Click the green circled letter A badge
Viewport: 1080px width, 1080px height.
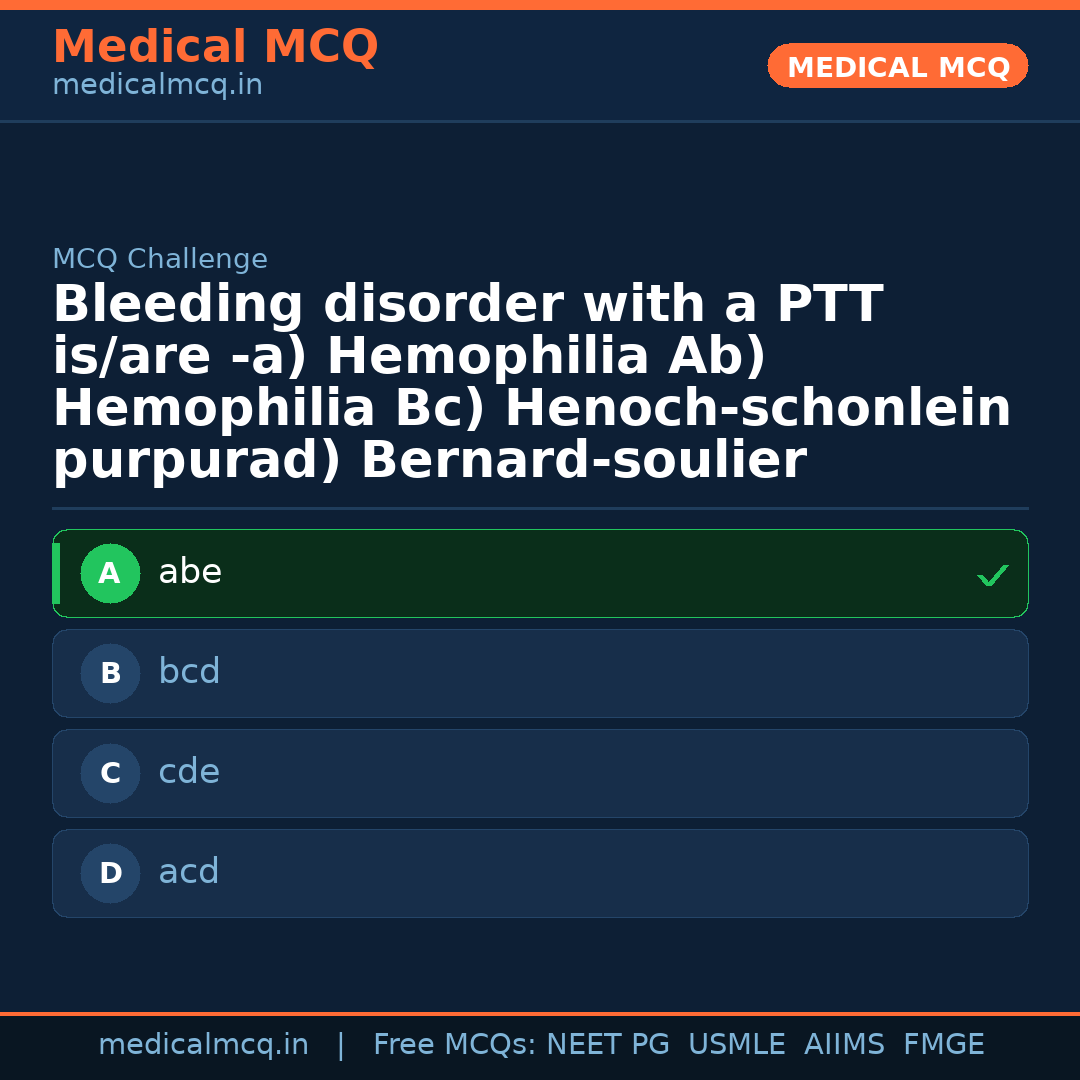point(110,574)
